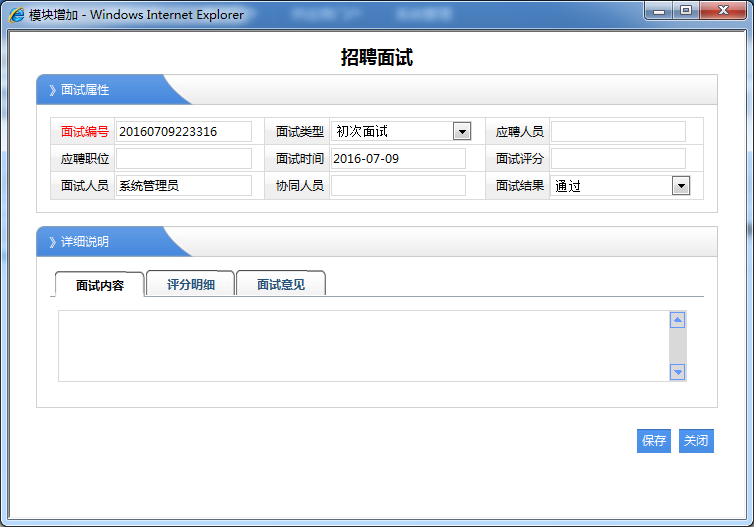Click the 应聘人员 input field
Screen dimensions: 754x527
pos(618,132)
